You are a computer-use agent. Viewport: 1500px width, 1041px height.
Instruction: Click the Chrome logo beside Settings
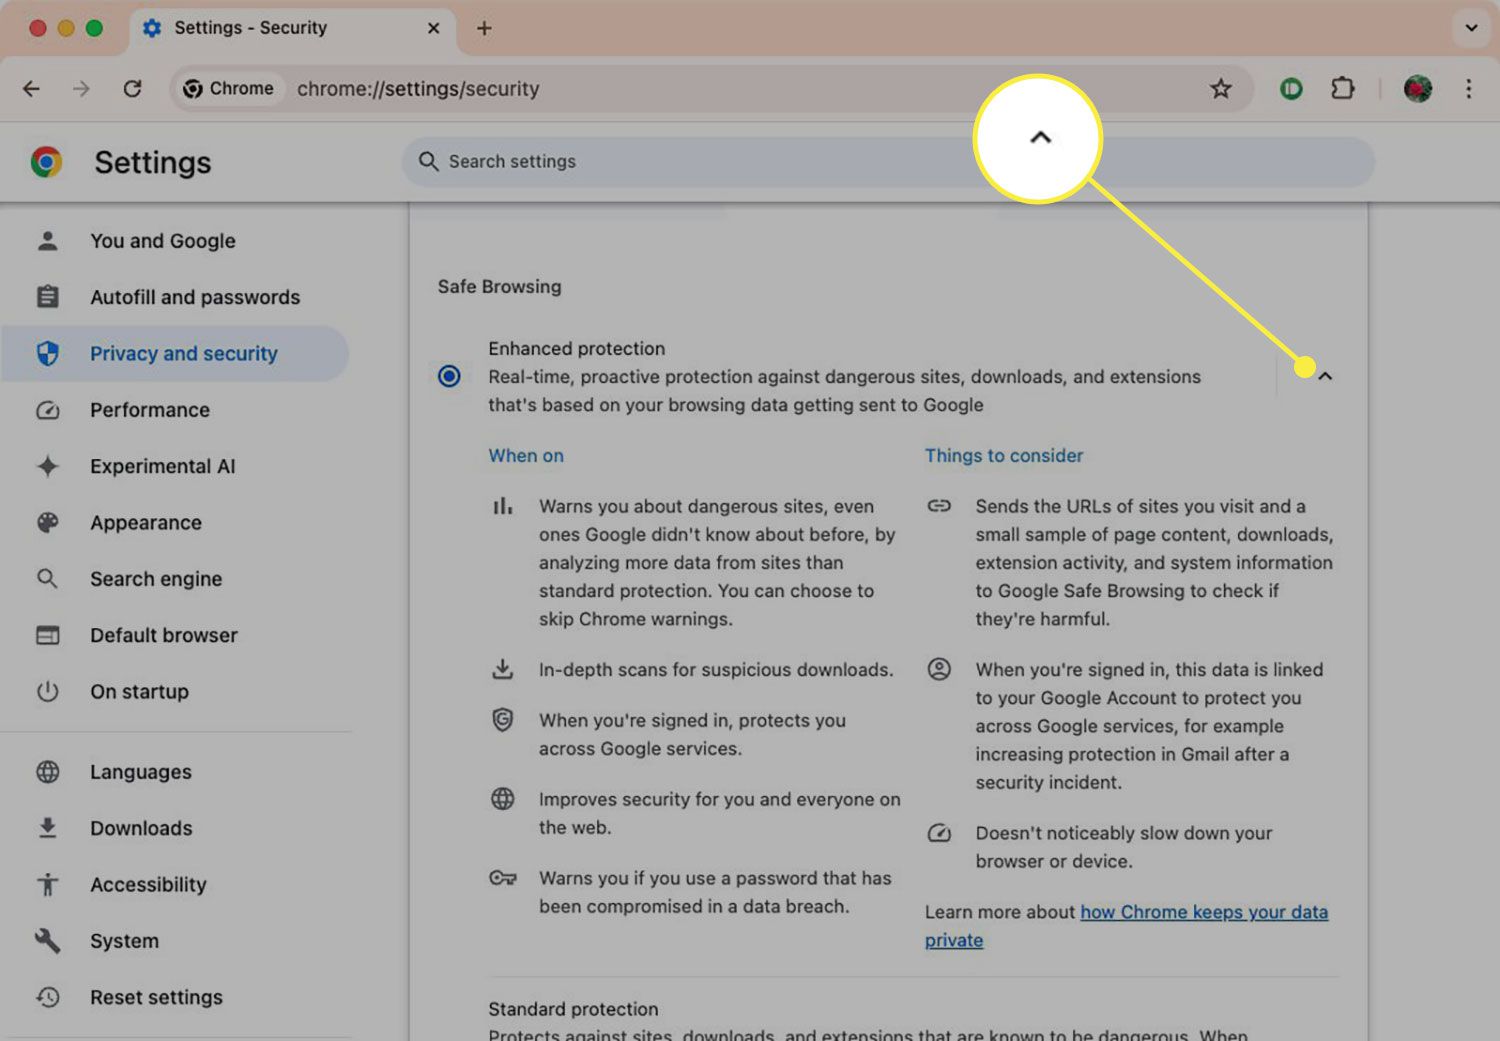(x=46, y=162)
